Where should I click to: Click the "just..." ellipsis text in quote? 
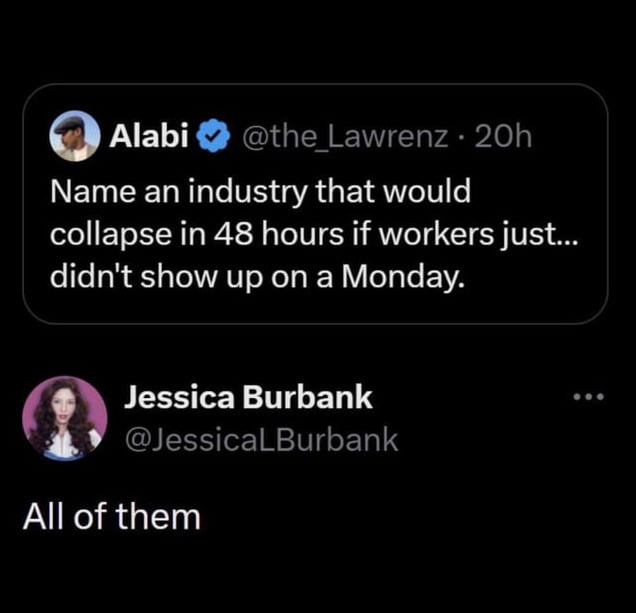coord(539,235)
